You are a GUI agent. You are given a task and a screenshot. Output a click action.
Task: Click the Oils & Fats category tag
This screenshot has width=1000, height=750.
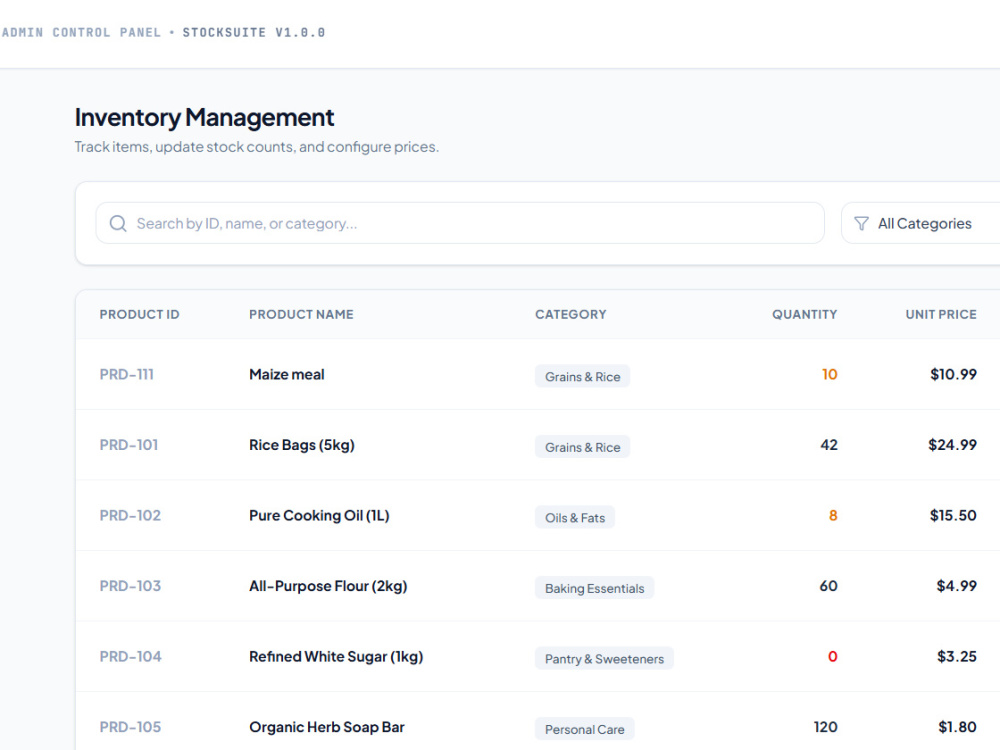click(575, 518)
